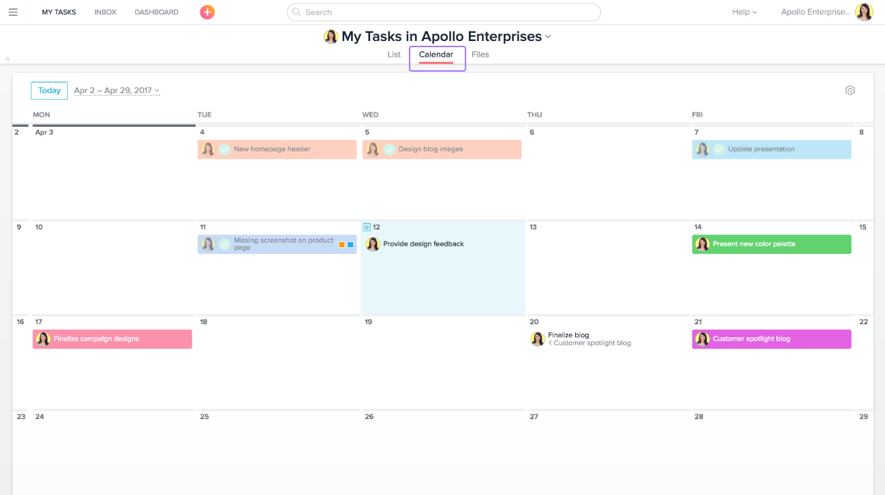Screen dimensions: 885x495
Task: Select the date cell for the 26th
Action: [x=443, y=453]
